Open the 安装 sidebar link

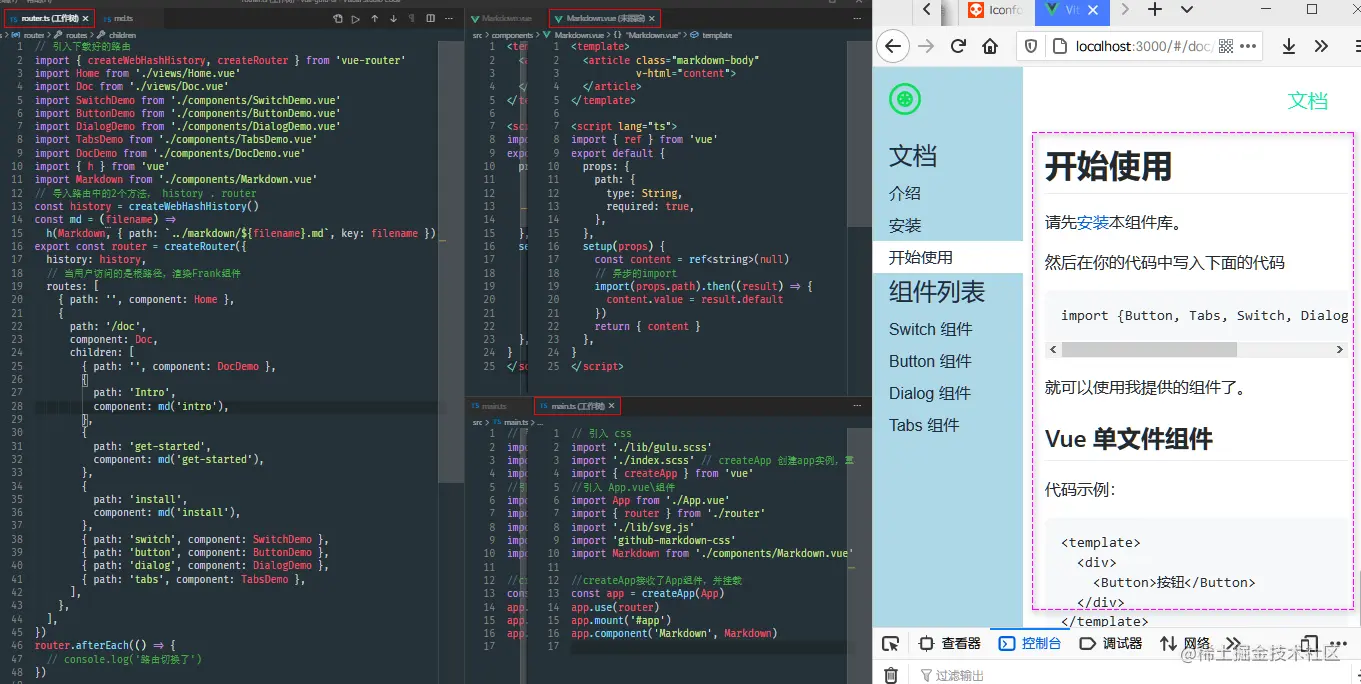905,225
